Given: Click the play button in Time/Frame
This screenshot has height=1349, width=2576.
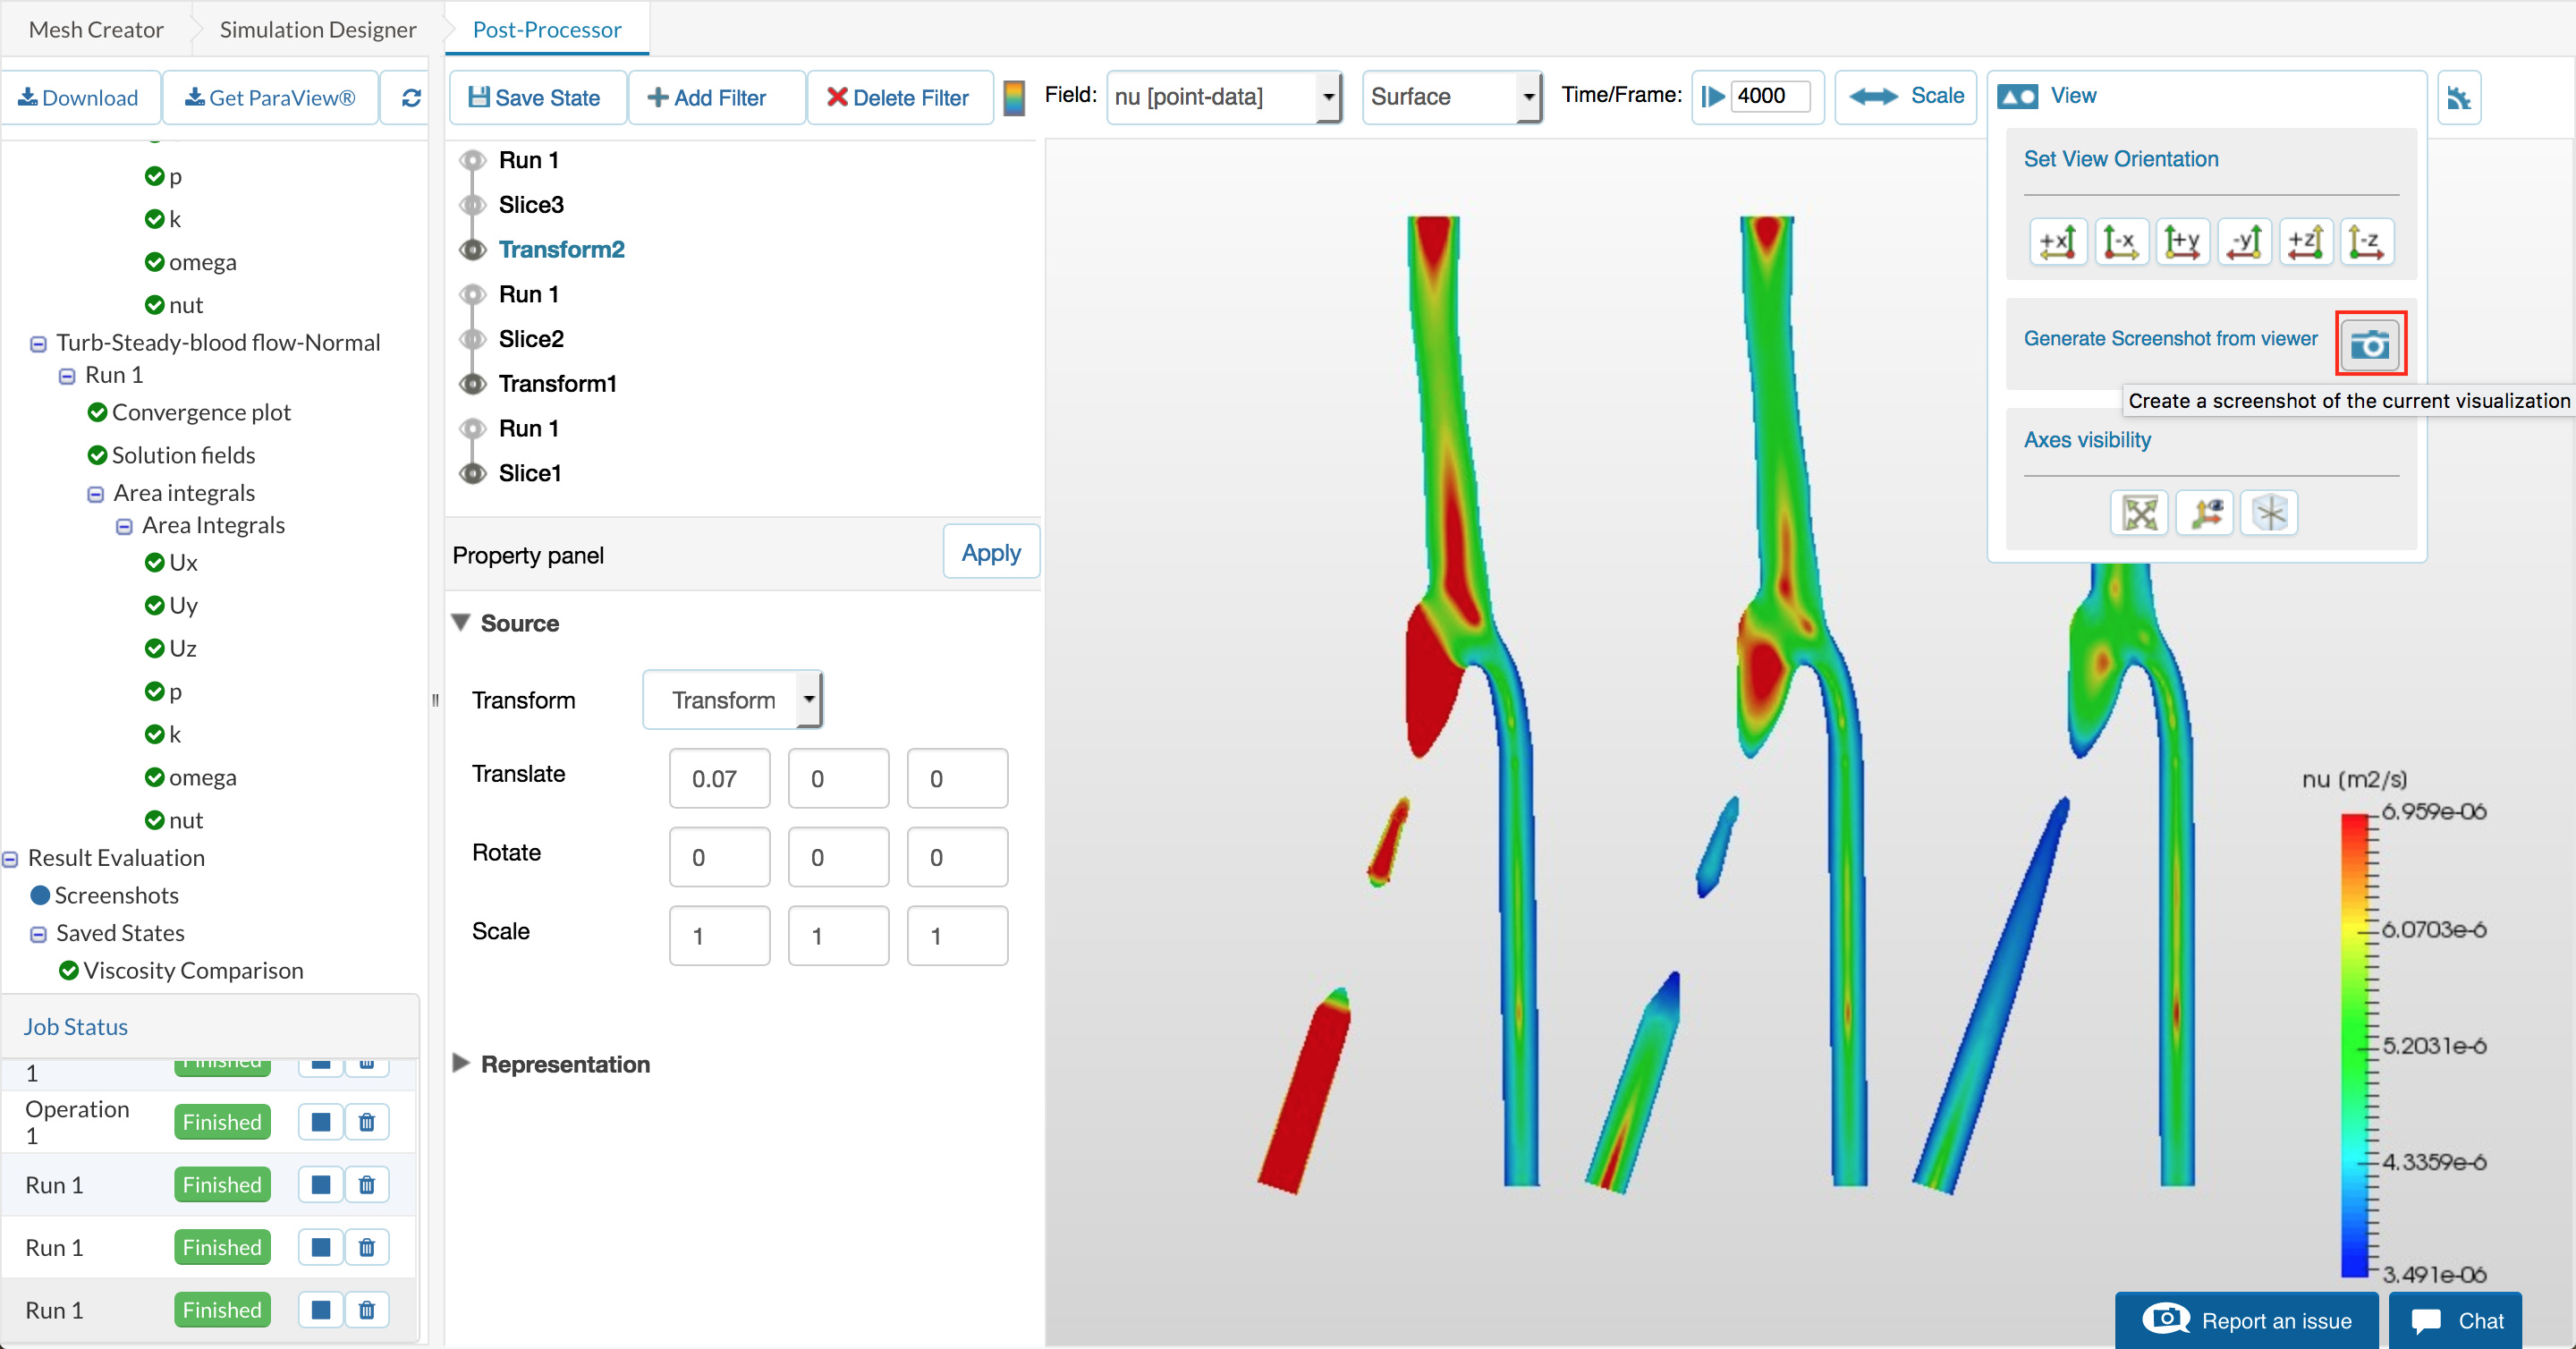Looking at the screenshot, I should pos(1713,97).
